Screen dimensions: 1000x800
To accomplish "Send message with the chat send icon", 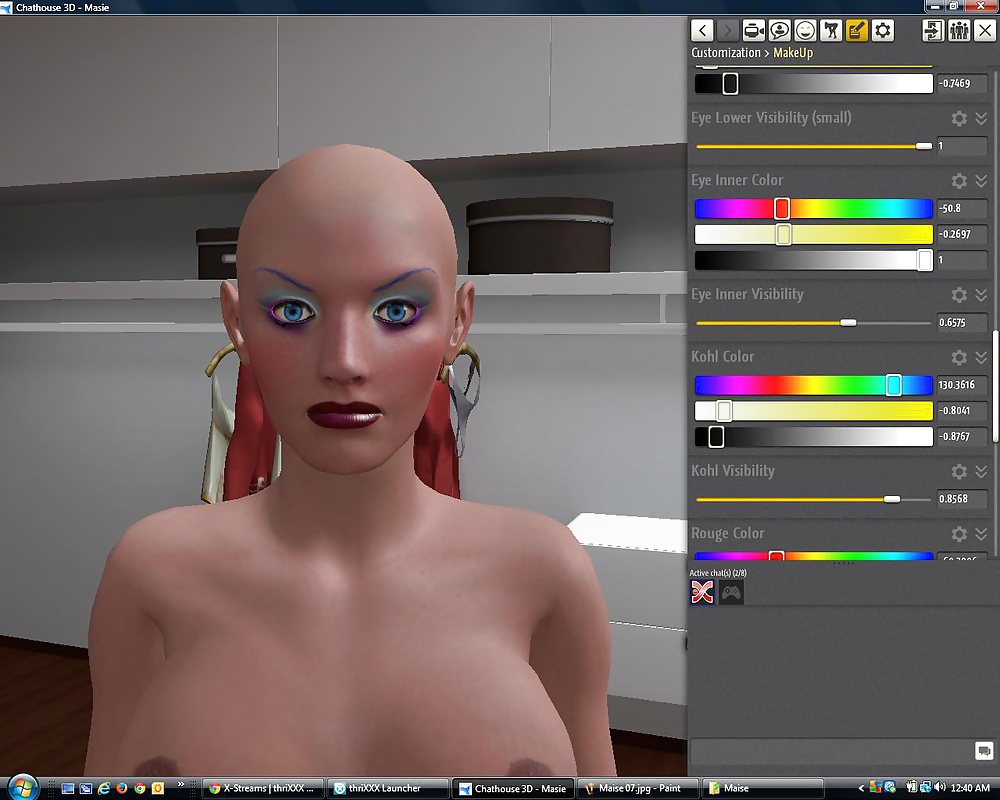I will tap(983, 751).
